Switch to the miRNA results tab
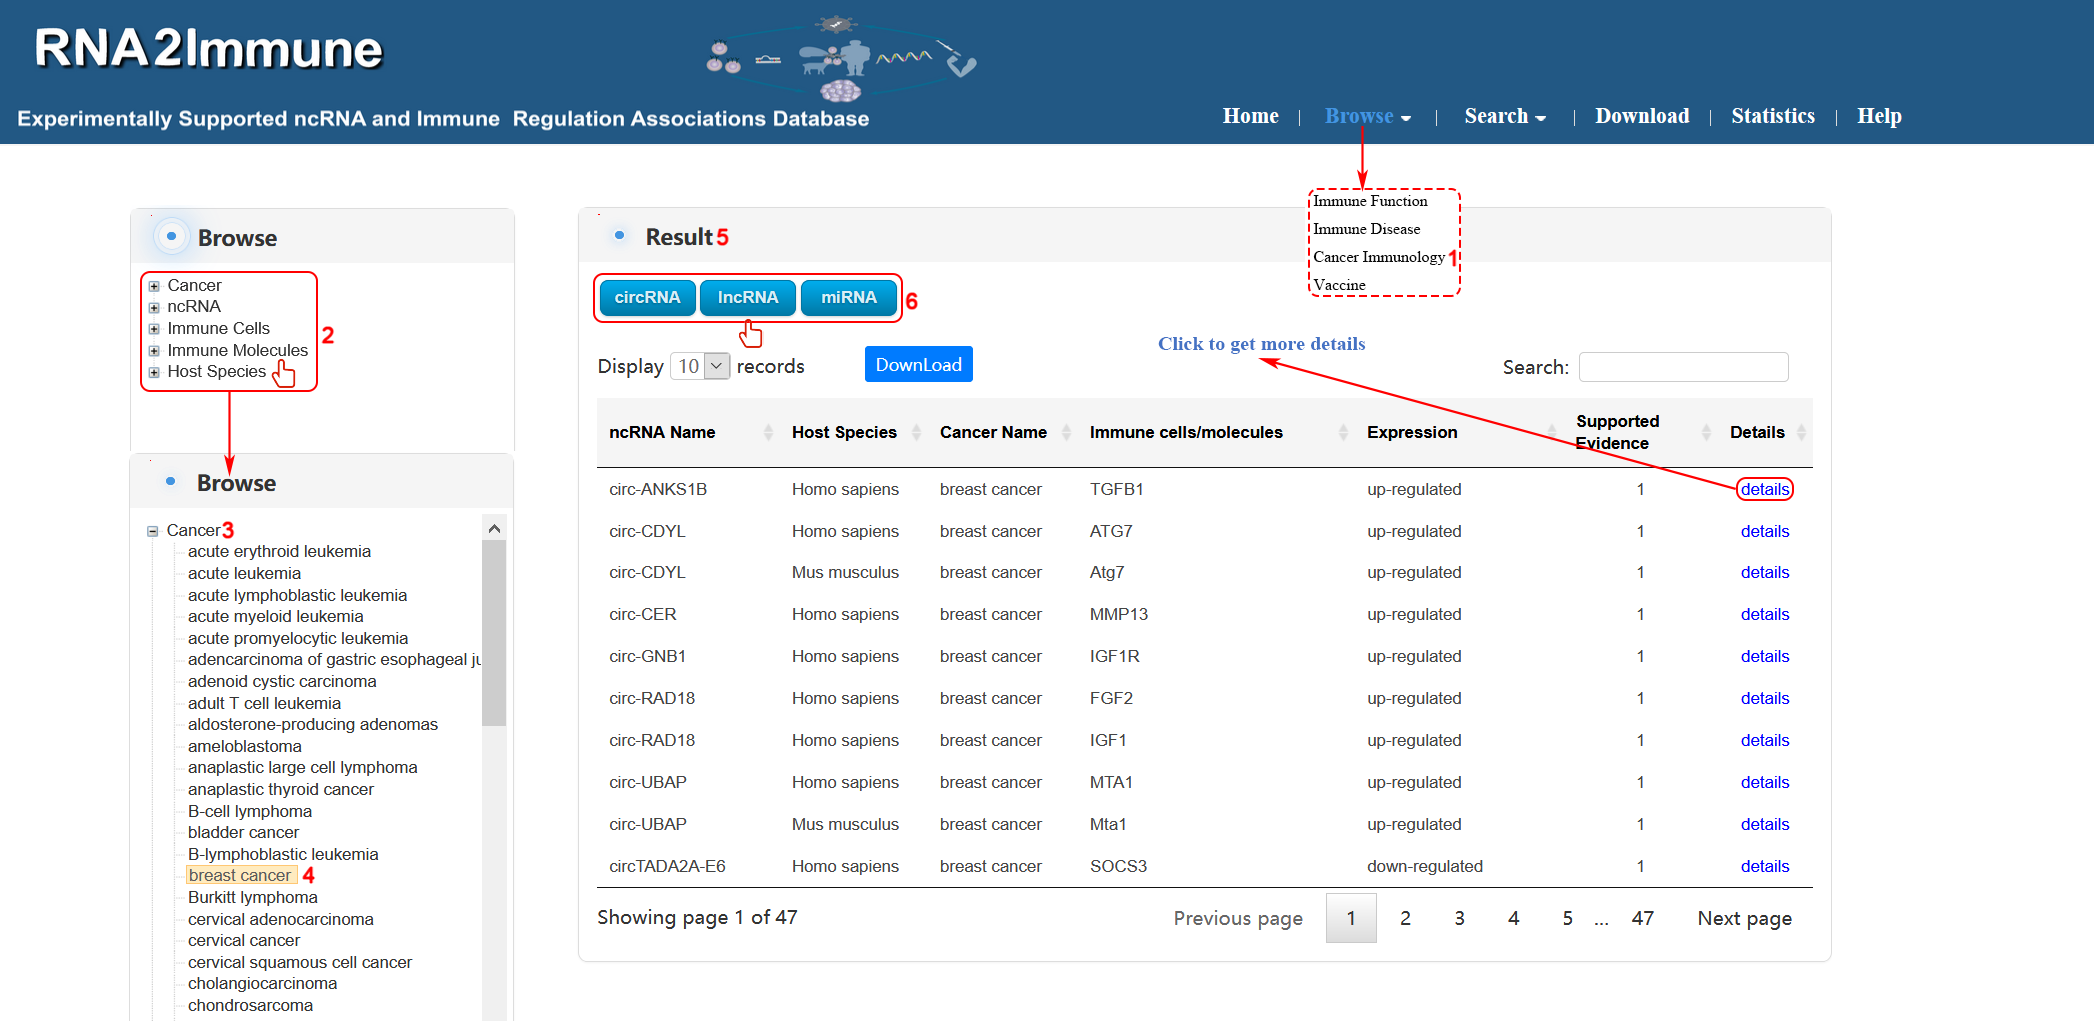 click(x=848, y=298)
